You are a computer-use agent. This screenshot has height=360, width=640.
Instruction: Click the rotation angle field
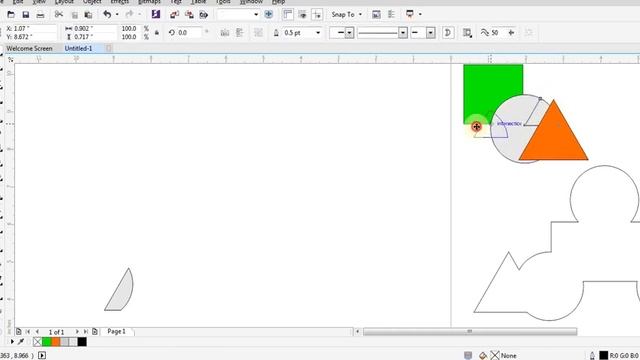click(x=189, y=33)
